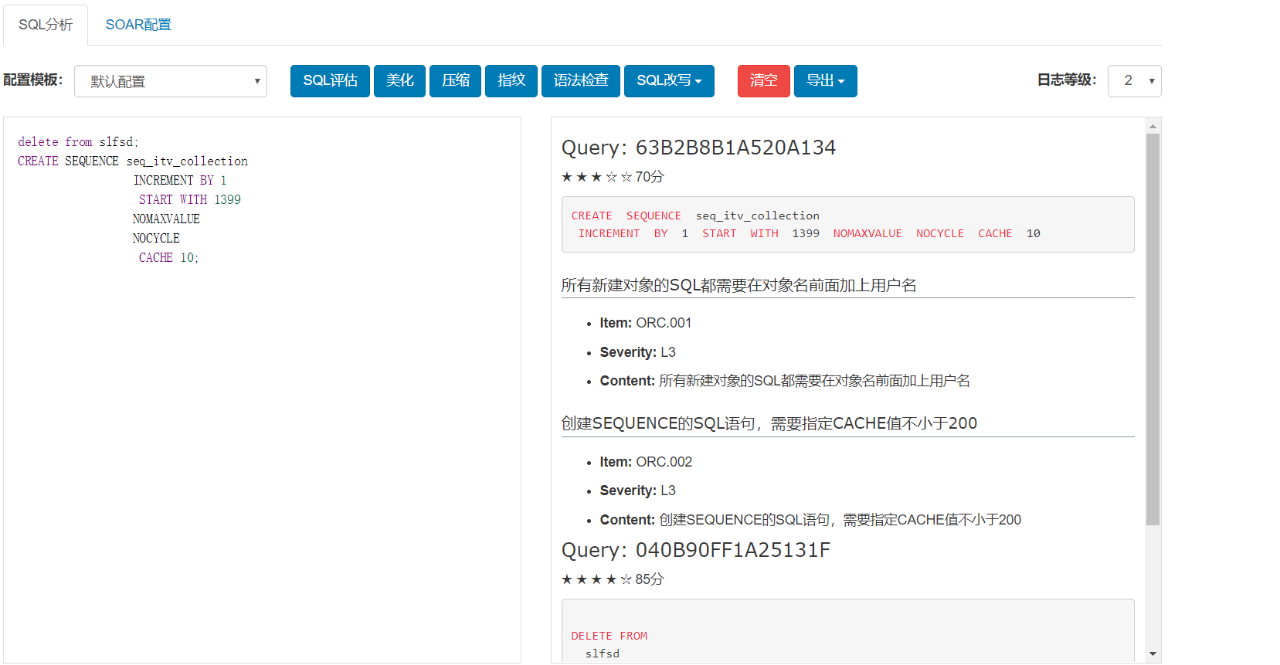Click the 70分 star rating
This screenshot has width=1280, height=665.
(612, 177)
